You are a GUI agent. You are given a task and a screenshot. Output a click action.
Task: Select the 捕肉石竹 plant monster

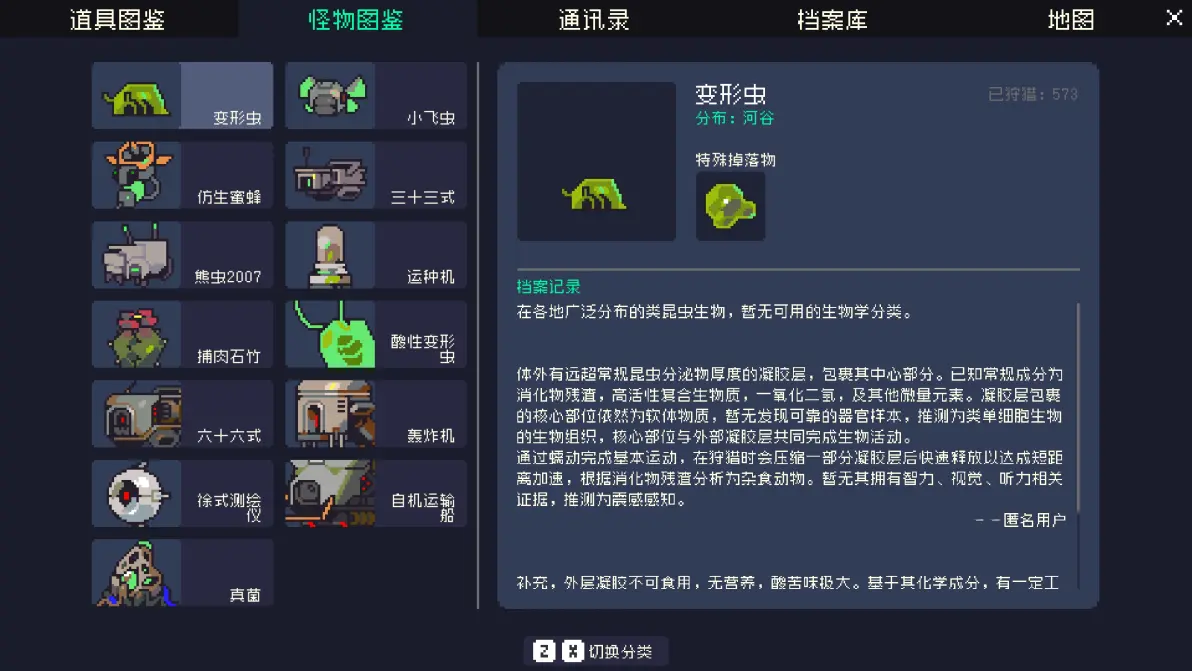tap(182, 334)
